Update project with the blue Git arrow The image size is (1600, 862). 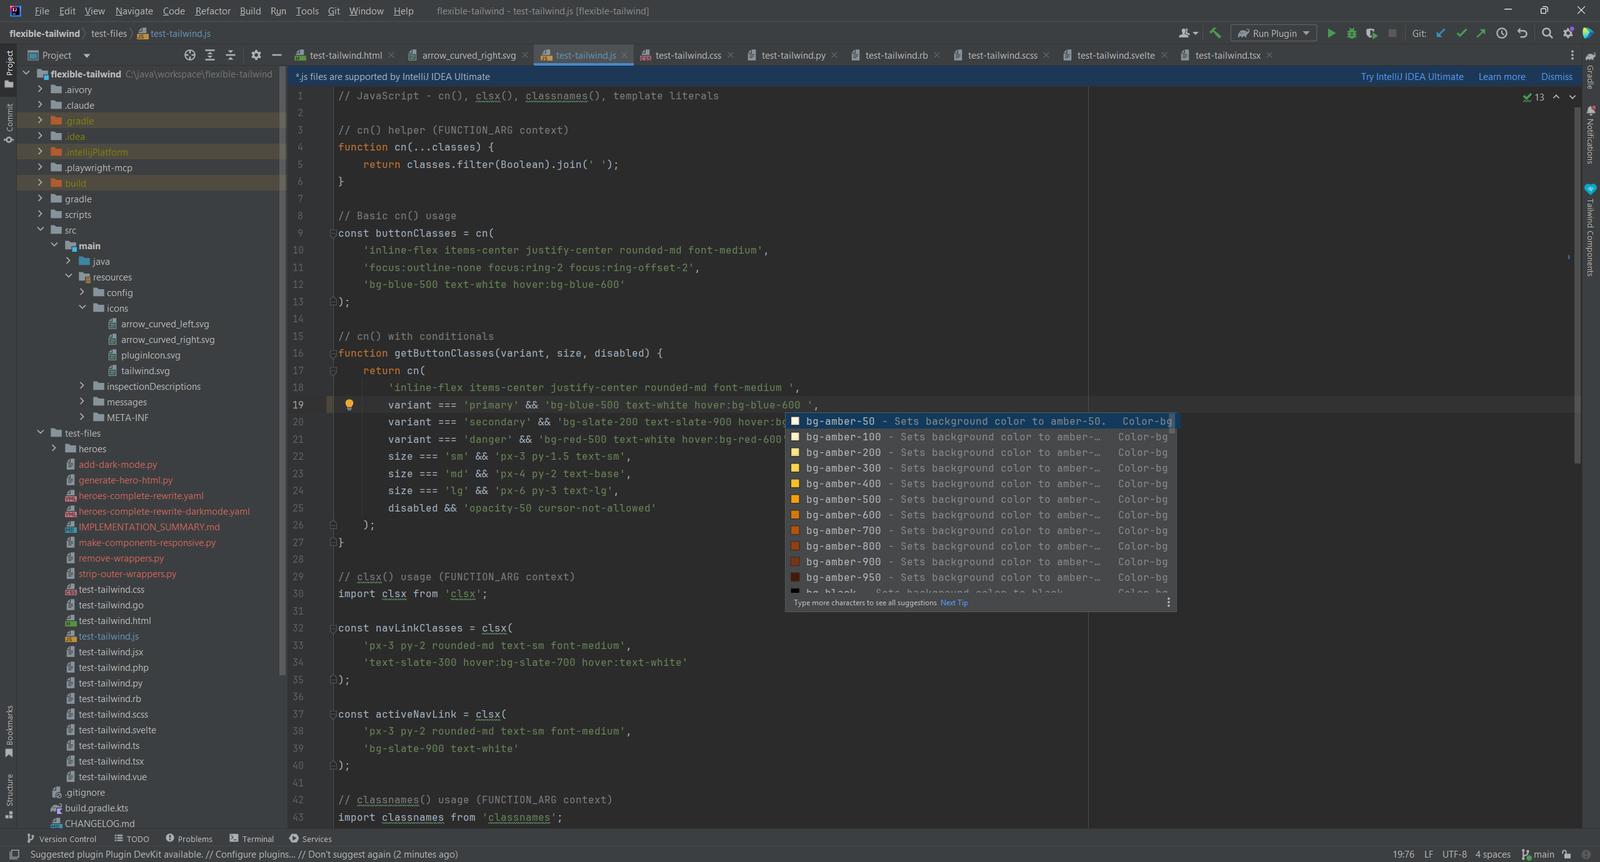pos(1441,33)
